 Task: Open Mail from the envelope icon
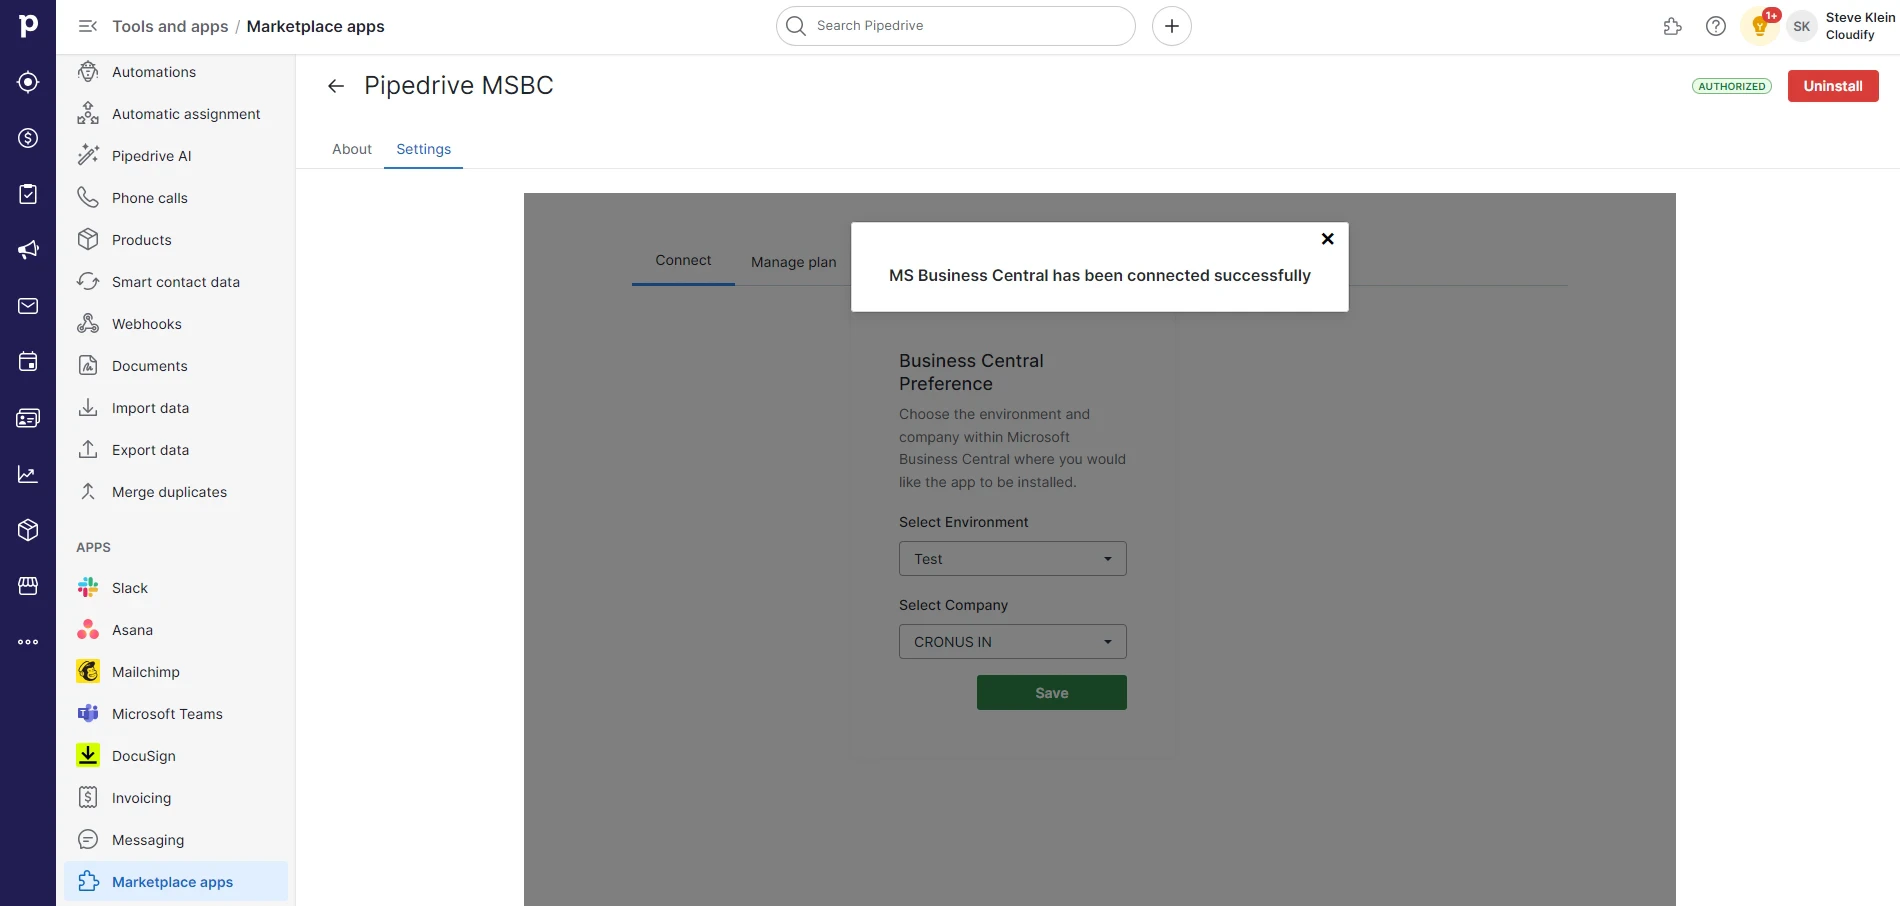[x=28, y=306]
